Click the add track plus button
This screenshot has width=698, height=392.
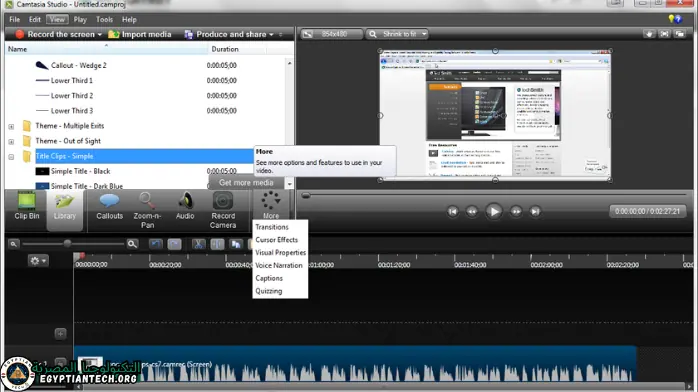click(x=61, y=334)
